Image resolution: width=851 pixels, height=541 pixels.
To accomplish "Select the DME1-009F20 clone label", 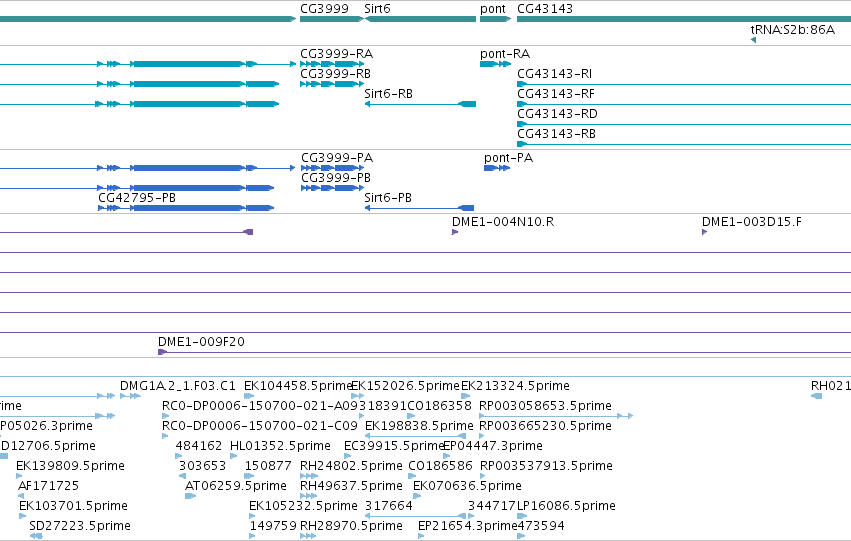I will click(201, 342).
